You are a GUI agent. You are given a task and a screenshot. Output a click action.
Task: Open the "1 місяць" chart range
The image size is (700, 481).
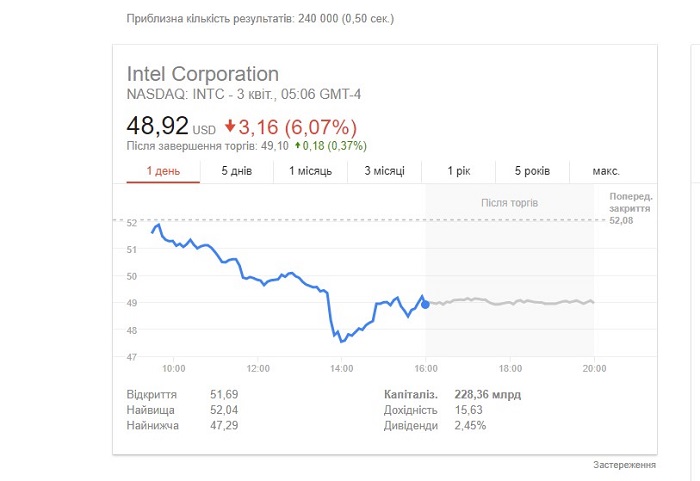[x=310, y=171]
